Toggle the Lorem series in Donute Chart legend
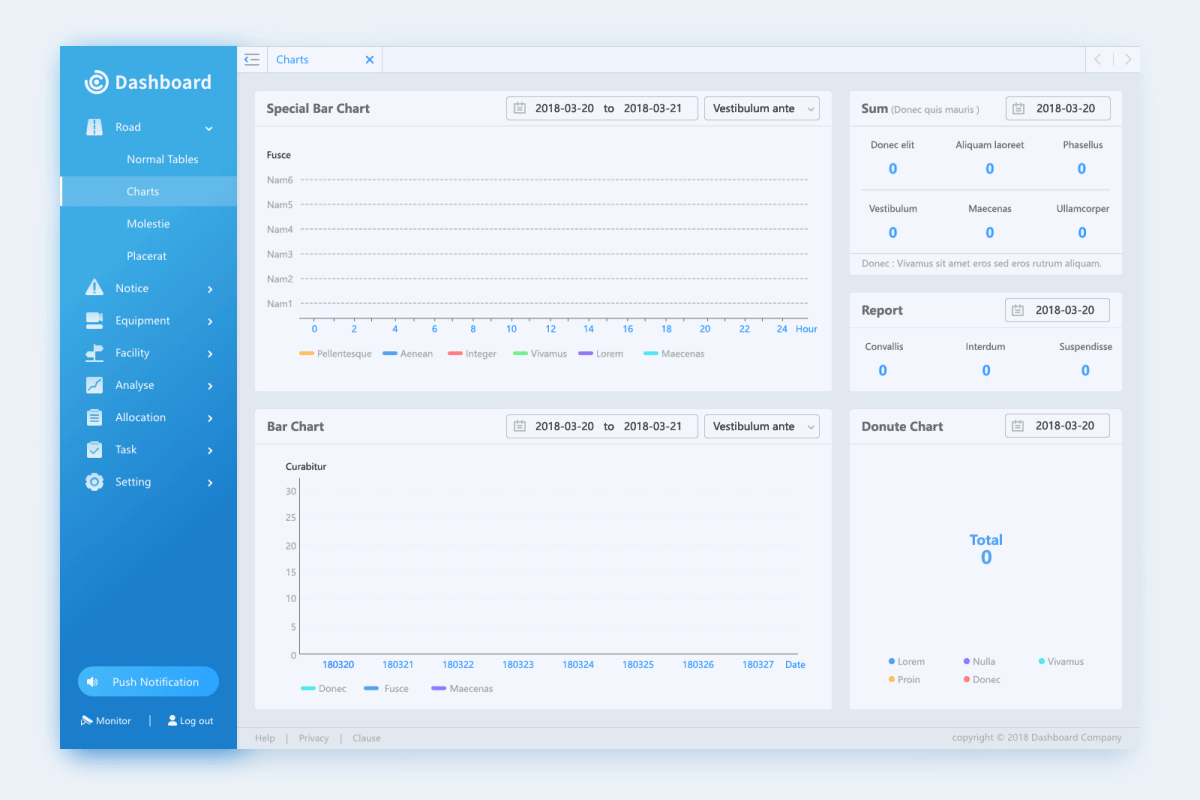This screenshot has height=800, width=1200. [905, 661]
